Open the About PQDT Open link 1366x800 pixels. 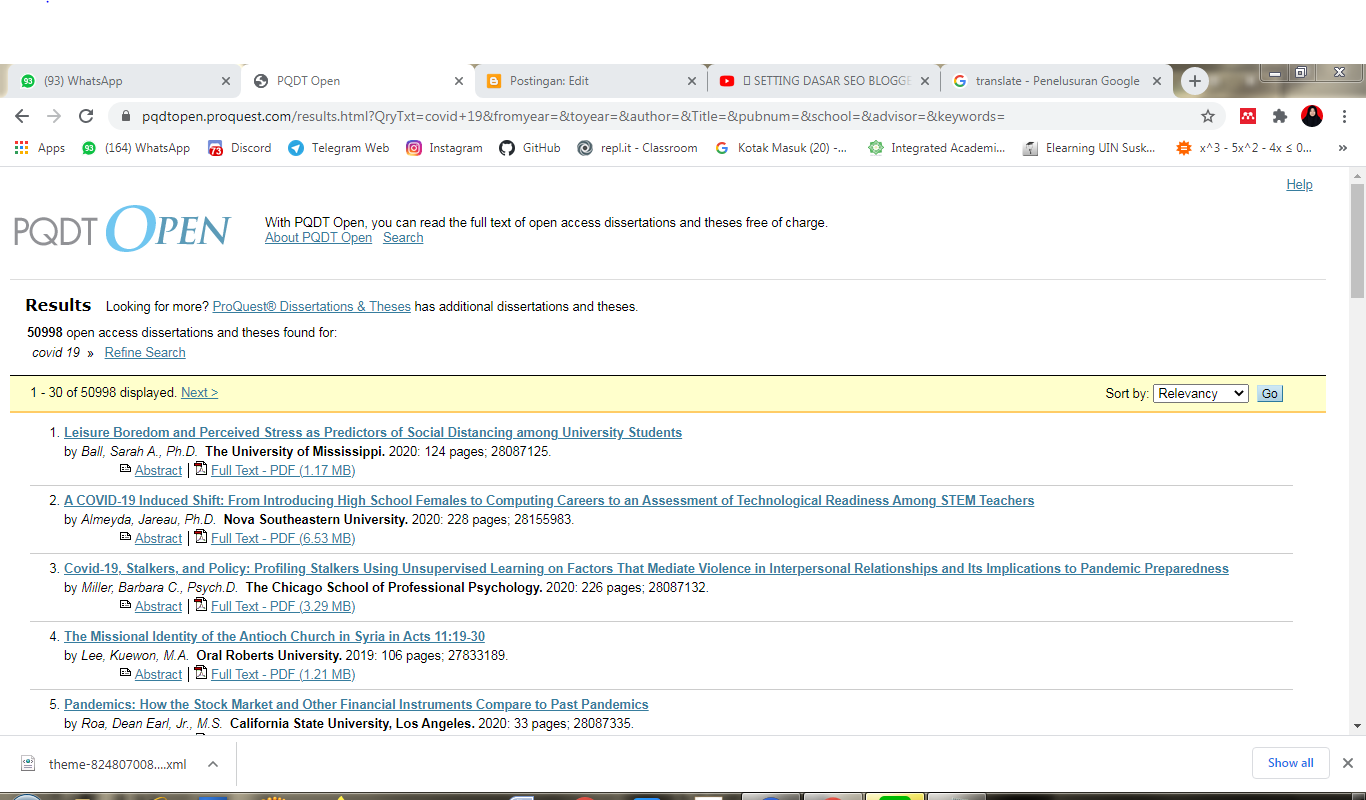[x=318, y=238]
